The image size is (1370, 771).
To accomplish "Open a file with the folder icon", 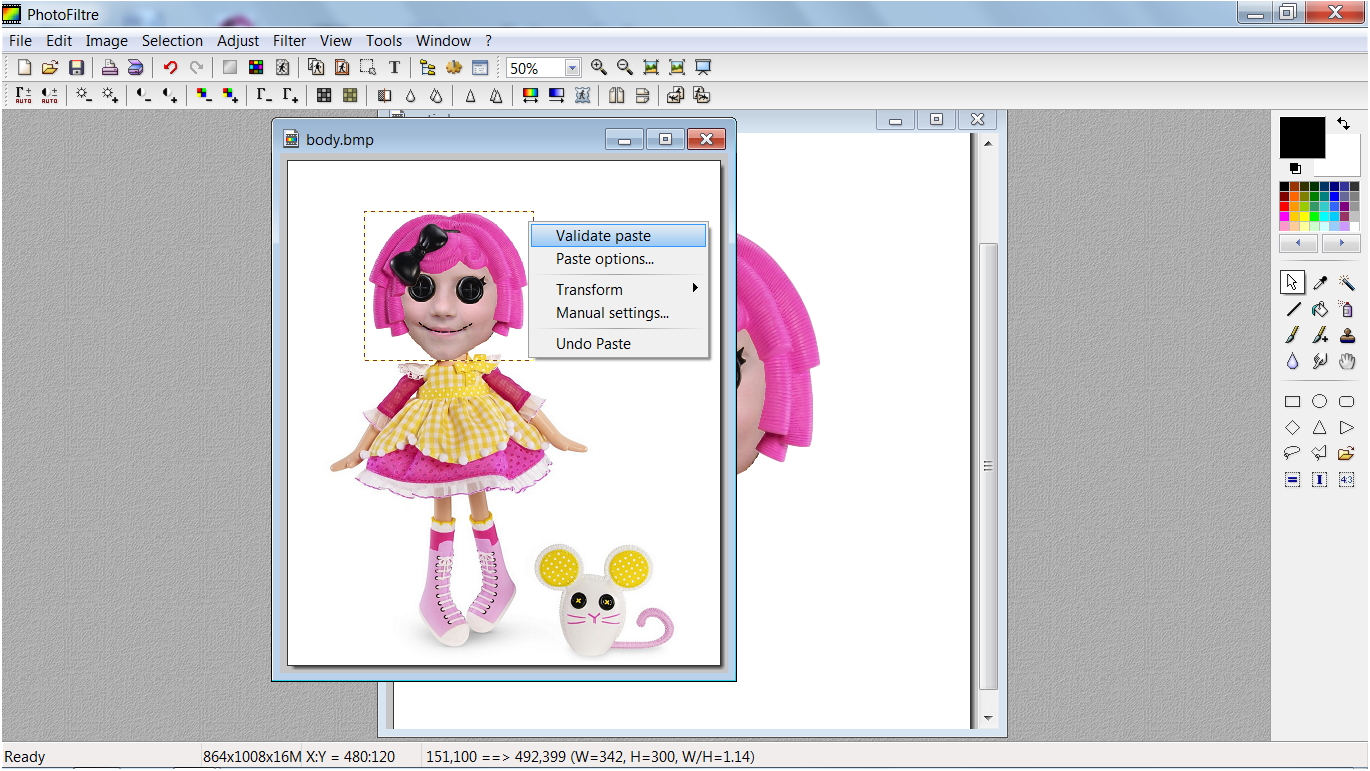I will click(x=50, y=67).
